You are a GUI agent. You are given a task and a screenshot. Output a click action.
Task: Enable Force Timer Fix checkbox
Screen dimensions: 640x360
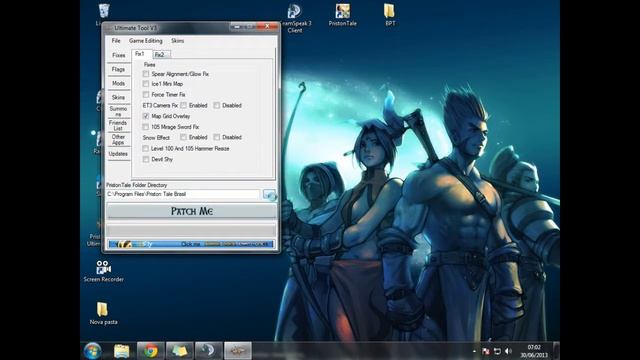coord(146,94)
